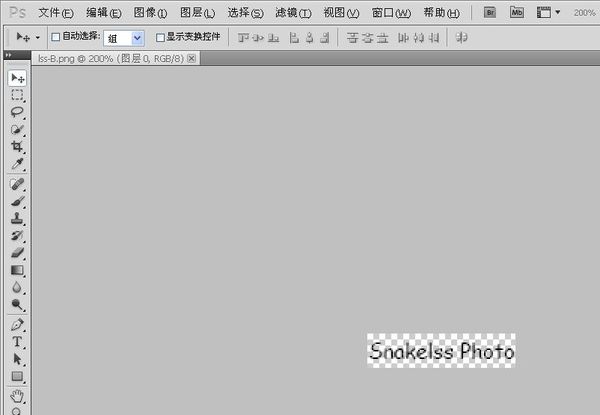This screenshot has width=600, height=415.
Task: Select the Rectangle shape tool
Action: click(x=17, y=376)
